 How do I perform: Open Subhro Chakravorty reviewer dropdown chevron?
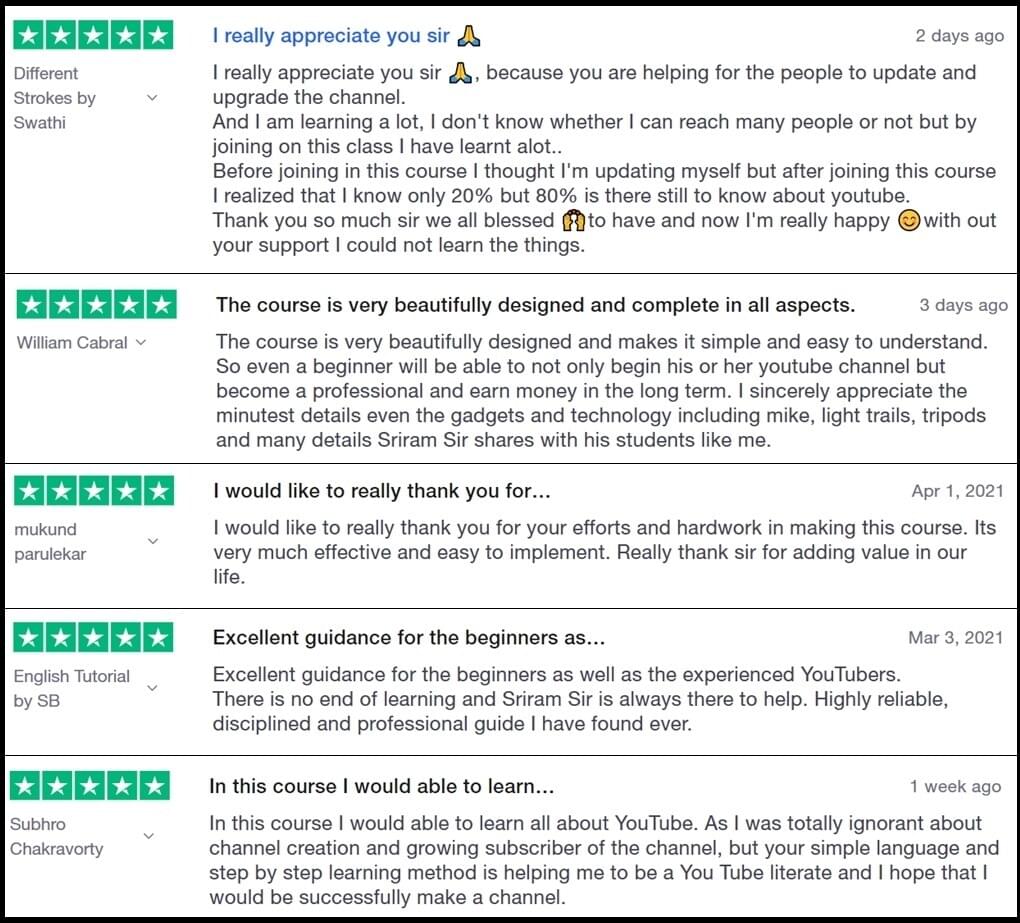point(149,836)
